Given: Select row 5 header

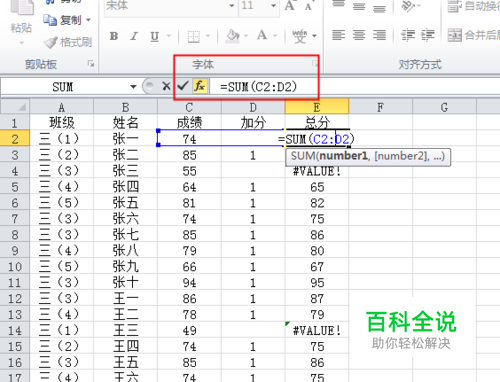Looking at the screenshot, I should click(15, 187).
